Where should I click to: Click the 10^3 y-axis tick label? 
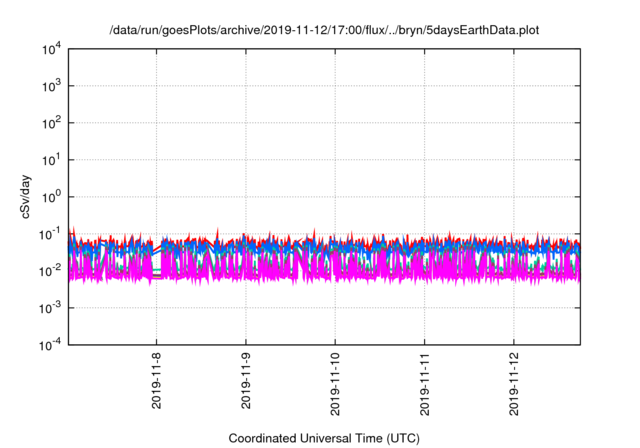pos(51,86)
